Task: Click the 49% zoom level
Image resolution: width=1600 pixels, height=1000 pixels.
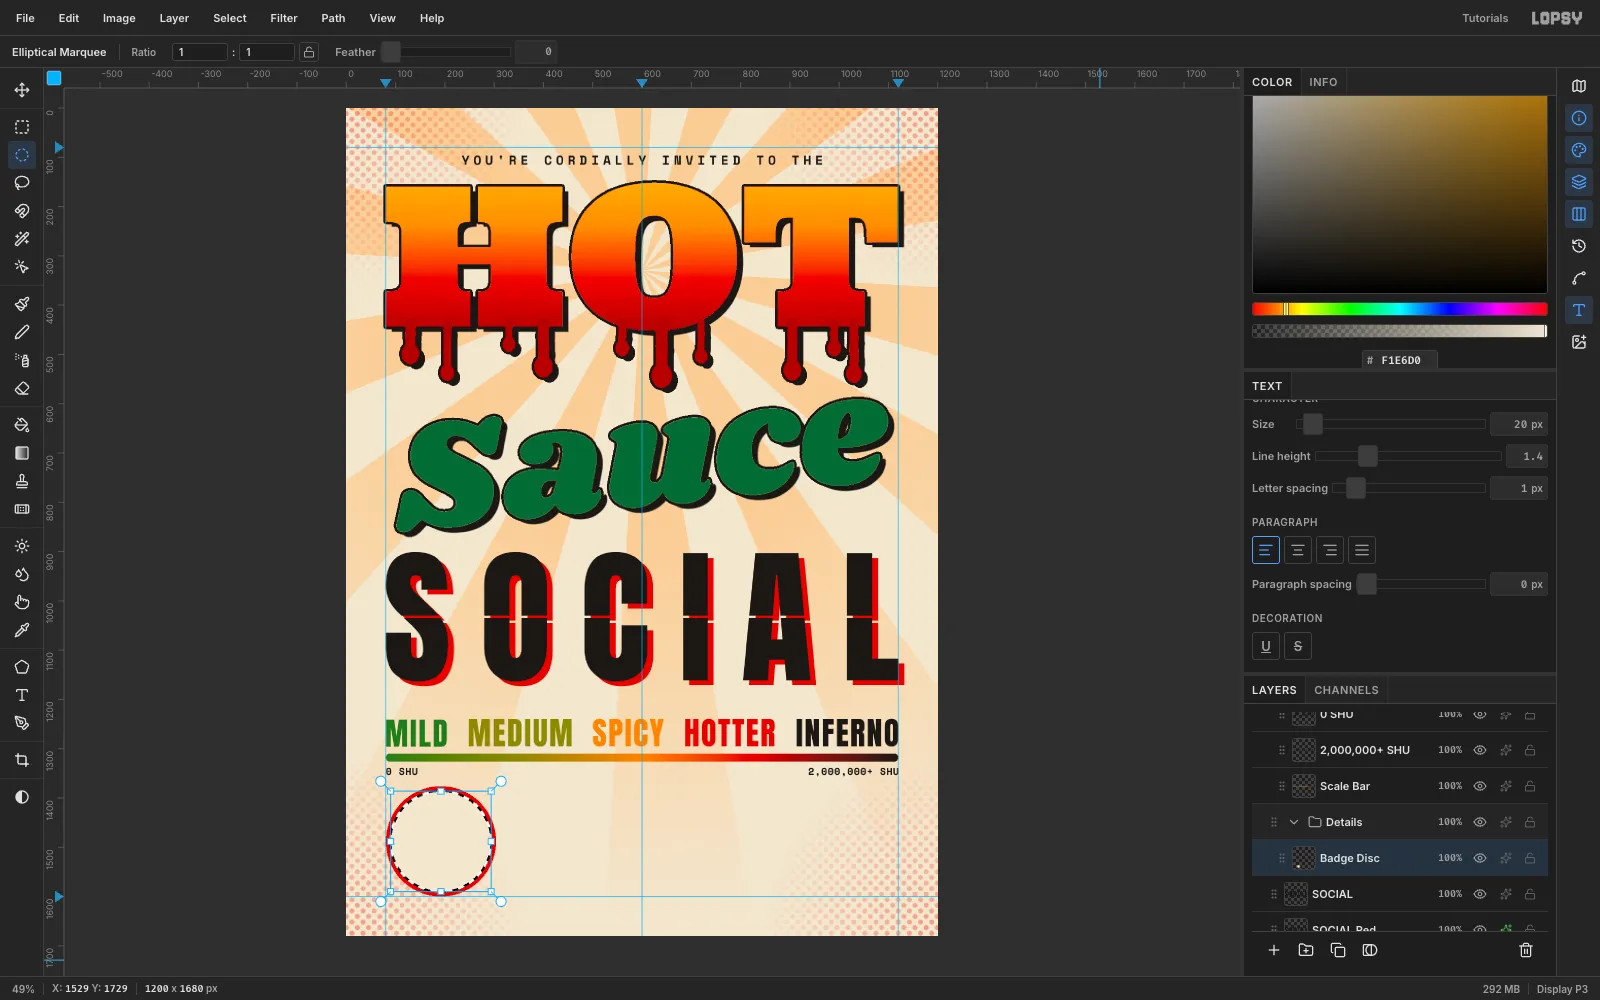Action: (x=23, y=989)
